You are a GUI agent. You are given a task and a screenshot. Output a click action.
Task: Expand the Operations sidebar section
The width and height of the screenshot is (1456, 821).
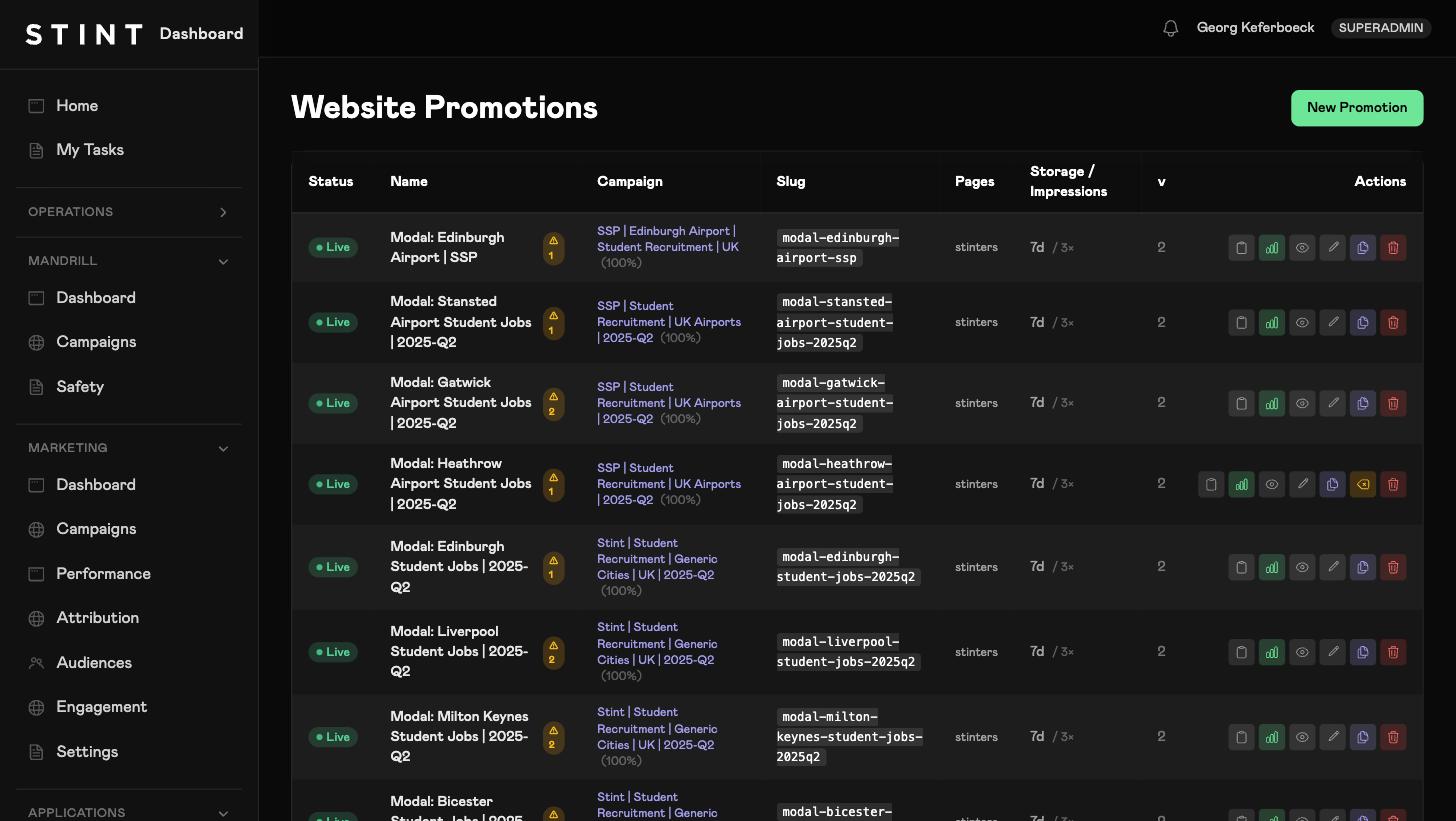(129, 212)
